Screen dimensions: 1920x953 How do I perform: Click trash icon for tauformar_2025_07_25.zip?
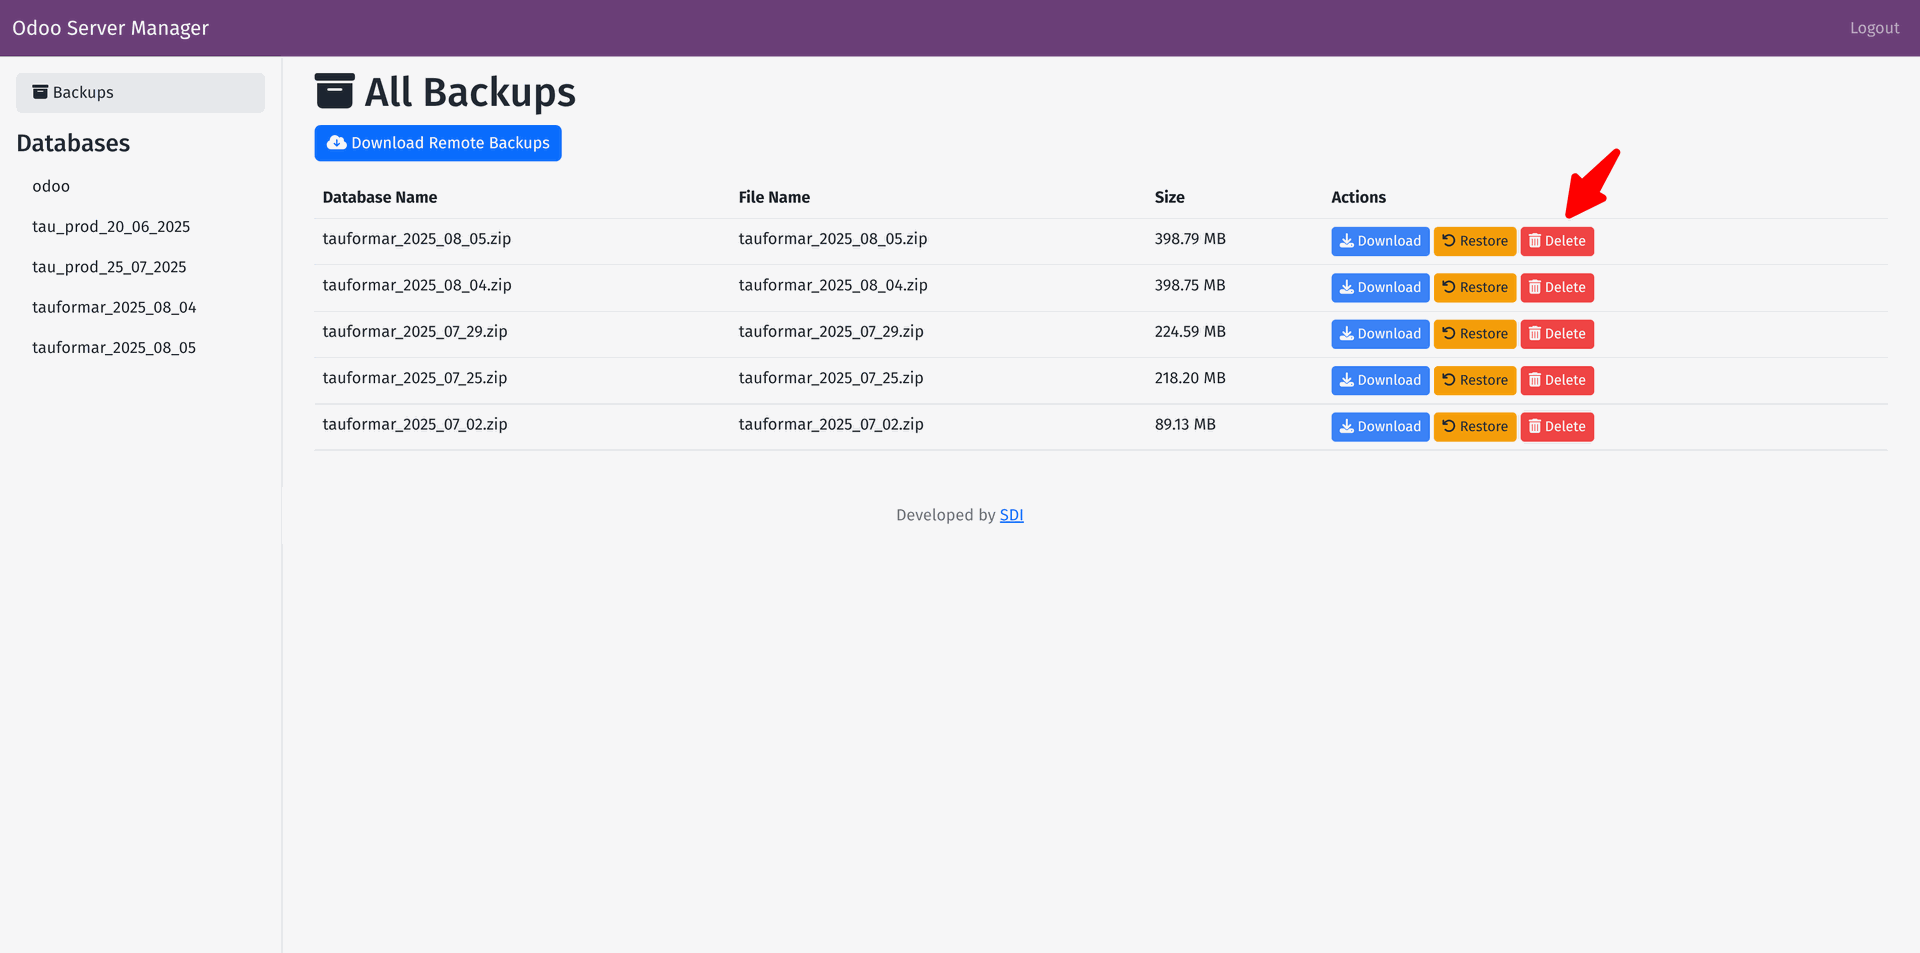(x=1535, y=380)
